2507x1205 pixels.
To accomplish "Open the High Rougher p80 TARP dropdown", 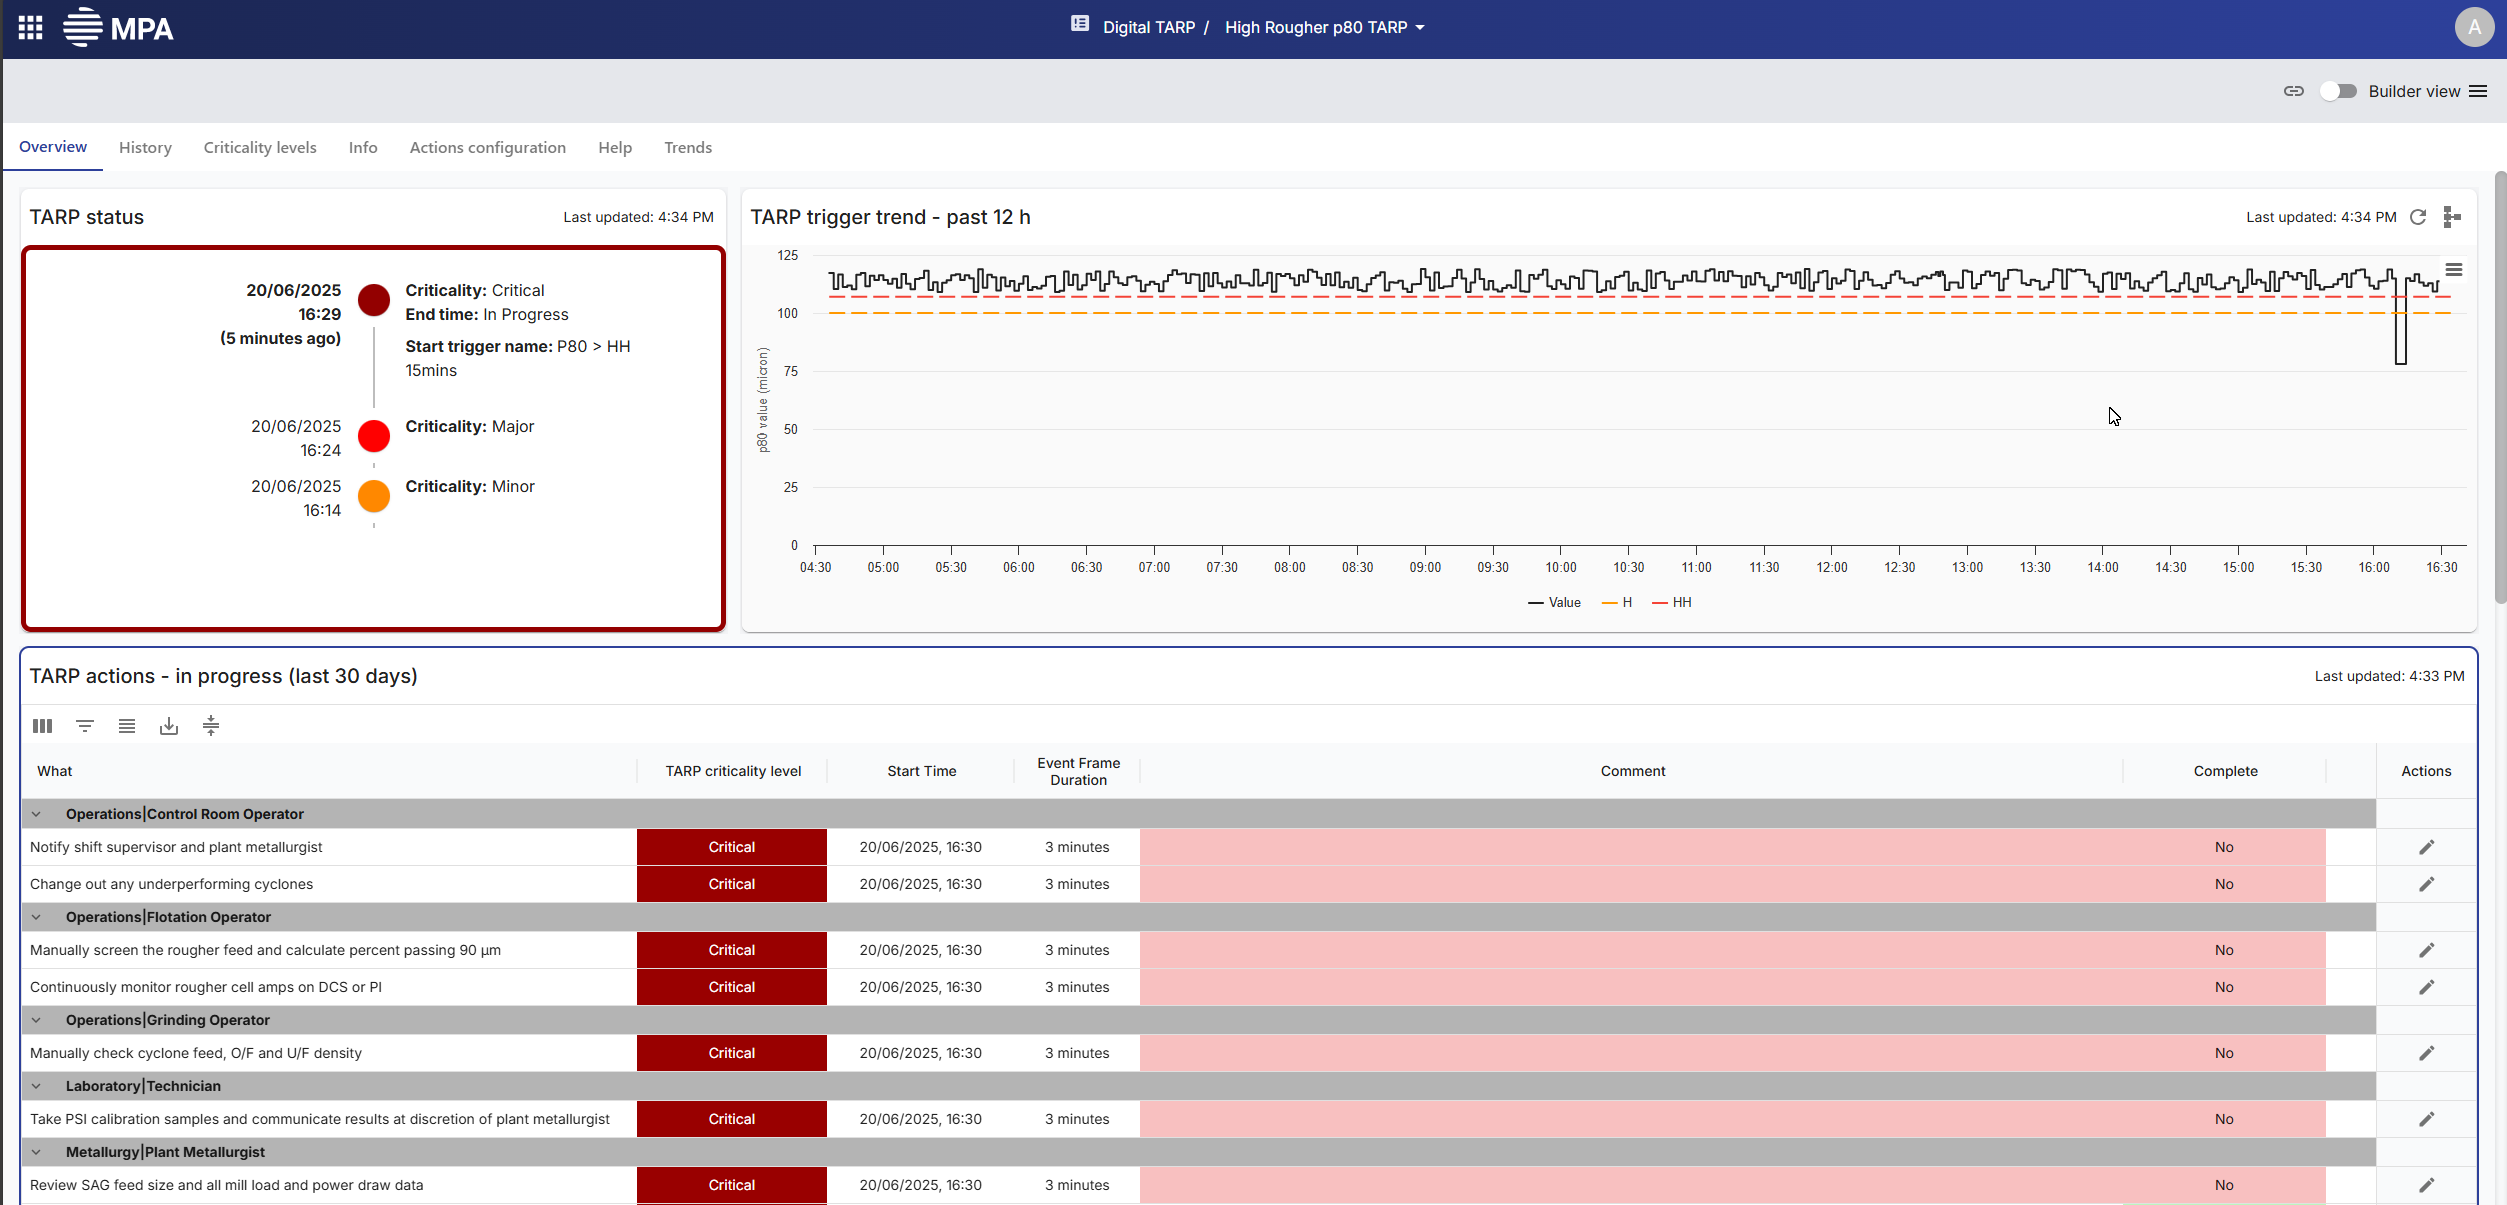I will (x=1325, y=27).
